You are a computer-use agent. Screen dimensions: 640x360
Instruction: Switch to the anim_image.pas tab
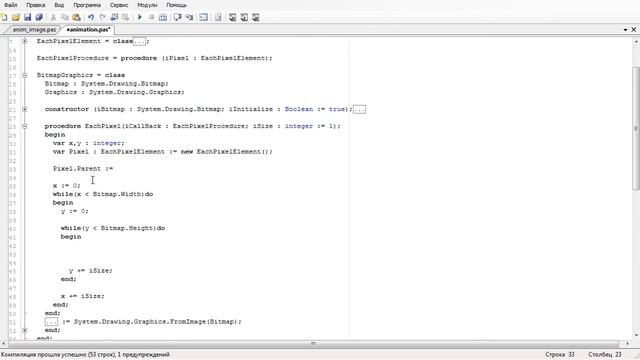[x=34, y=29]
